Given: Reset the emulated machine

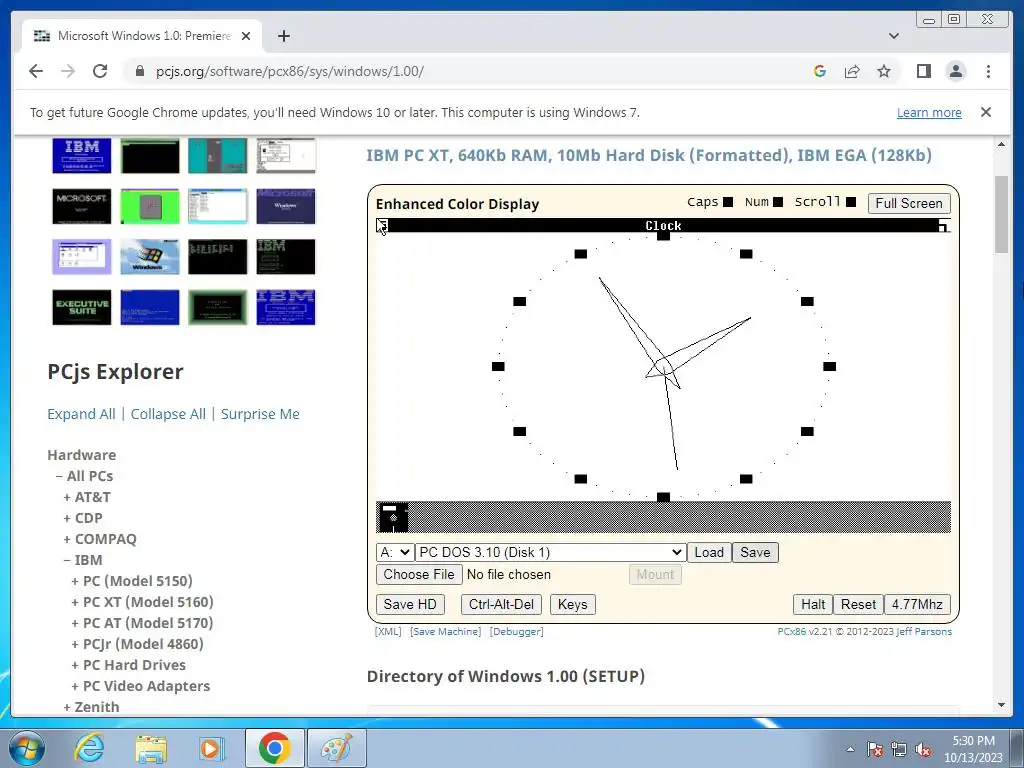Looking at the screenshot, I should point(858,605).
